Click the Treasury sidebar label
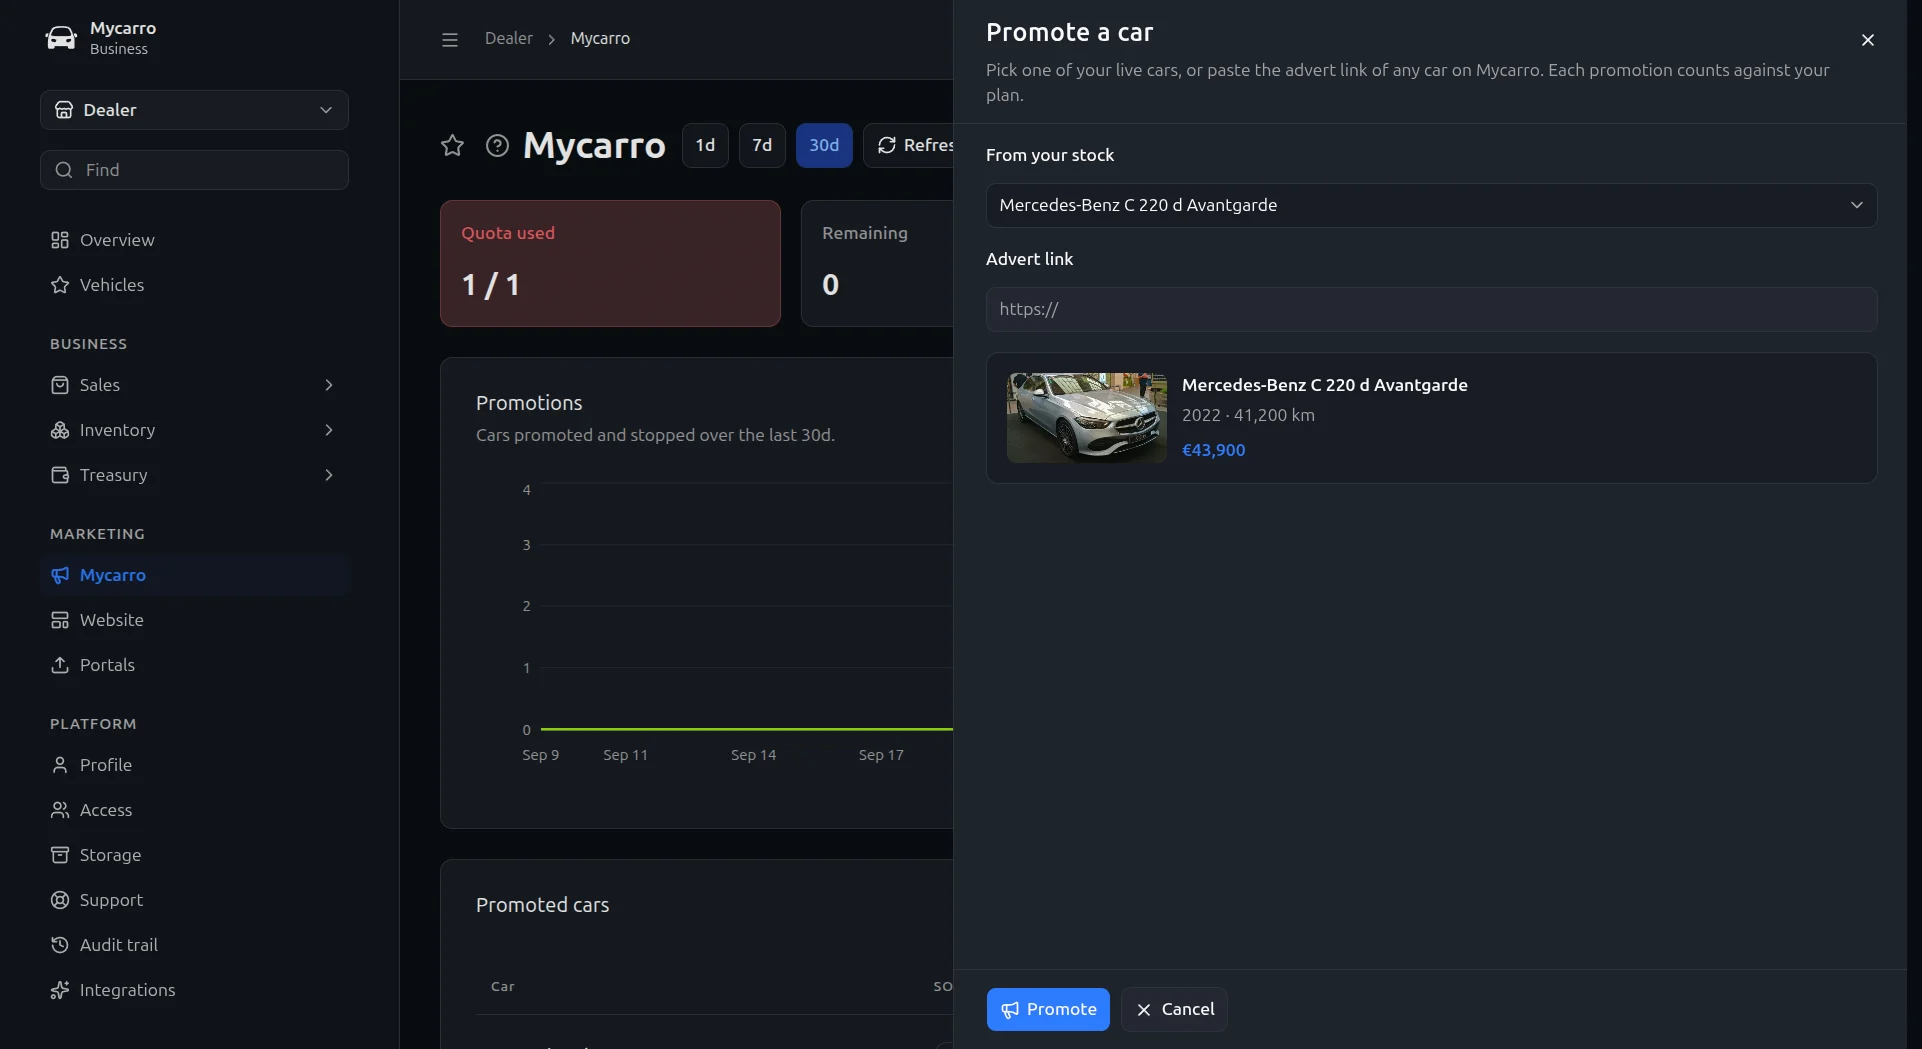 (x=113, y=475)
